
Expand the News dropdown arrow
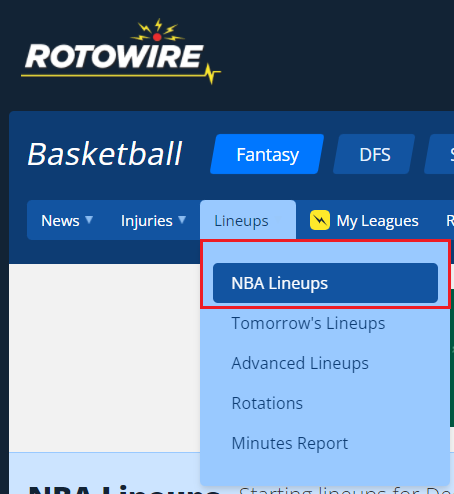tap(89, 220)
